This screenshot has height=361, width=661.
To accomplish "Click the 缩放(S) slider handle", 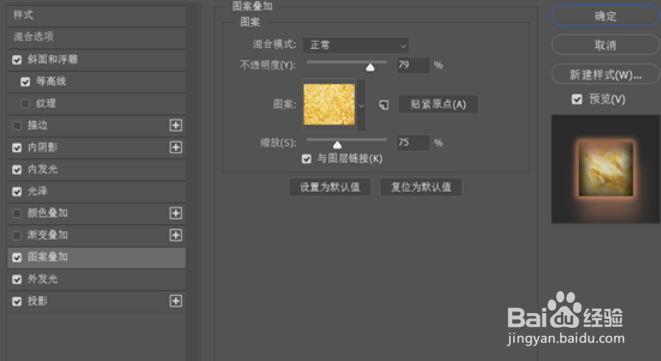I will coord(337,145).
